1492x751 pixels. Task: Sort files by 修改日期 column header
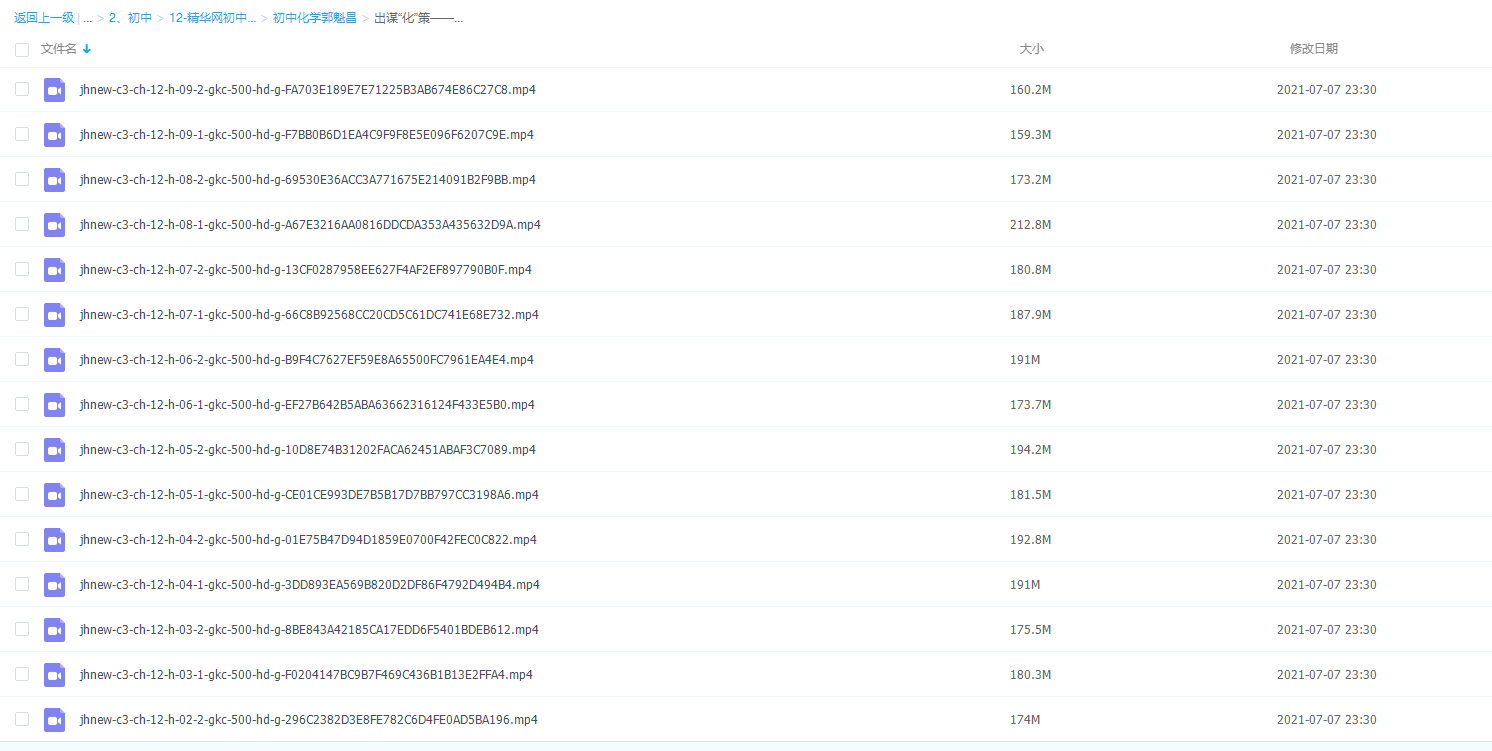click(1313, 49)
